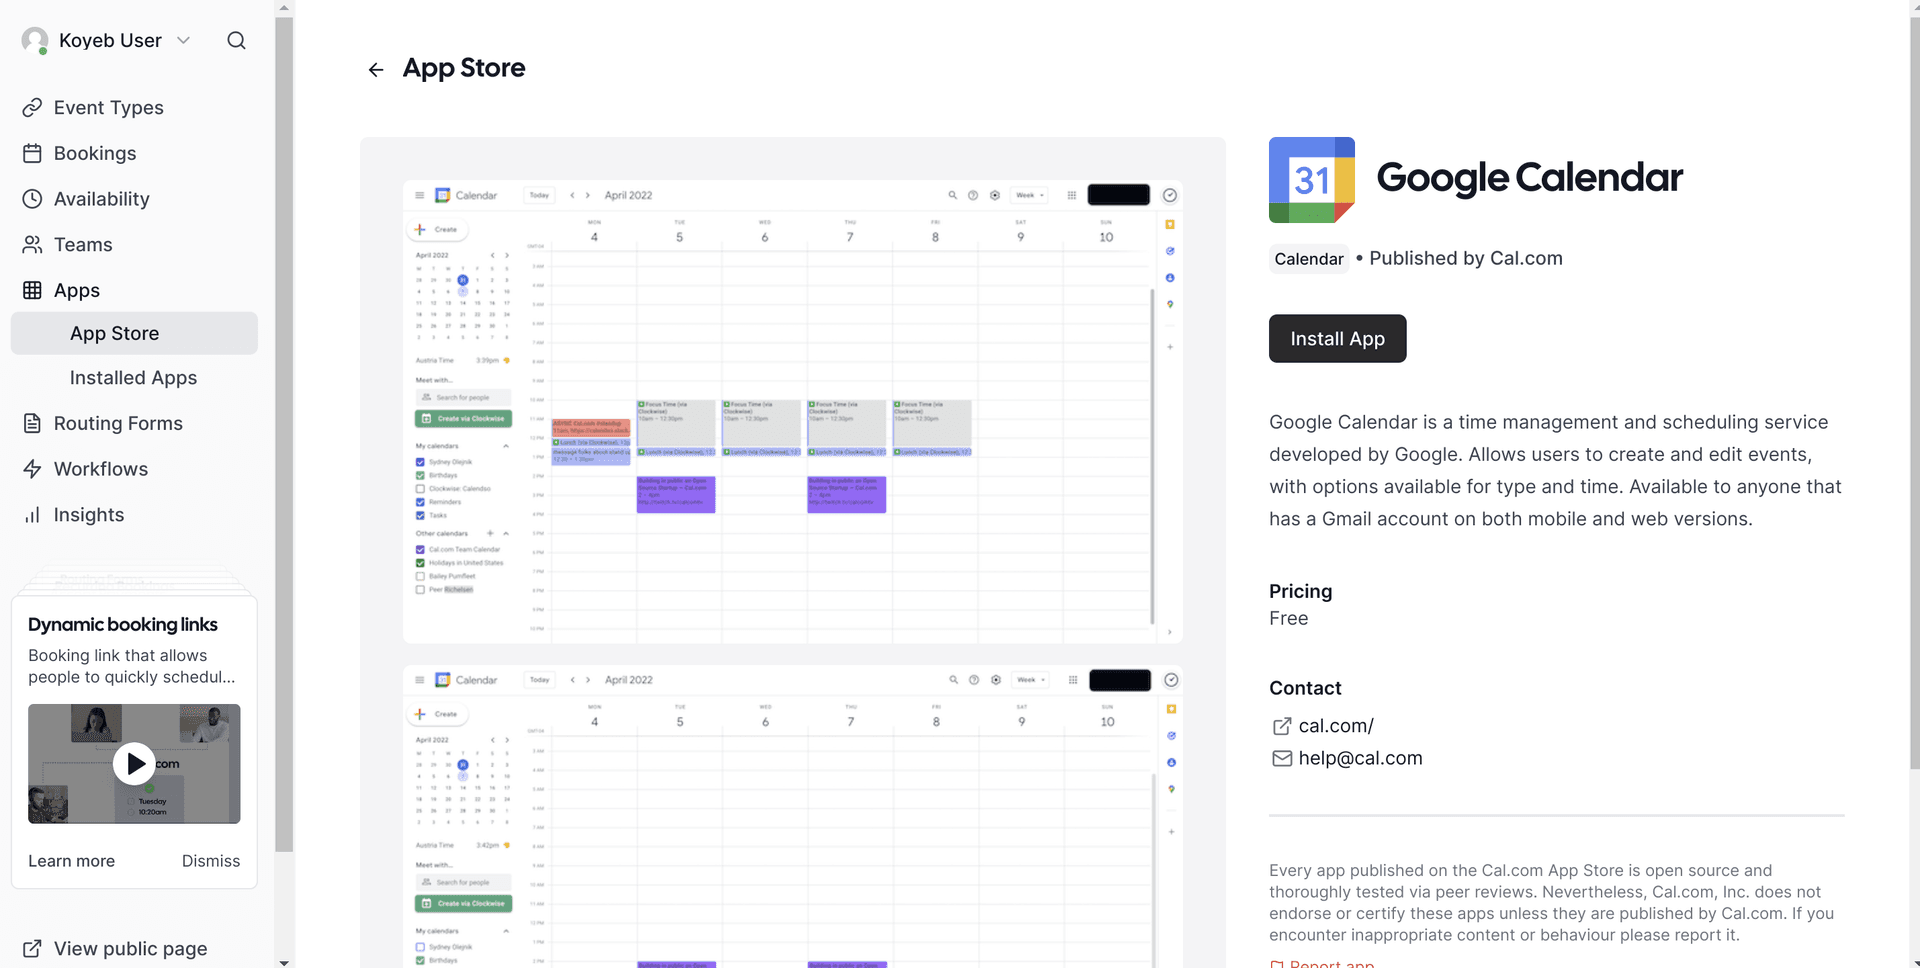Image resolution: width=1920 pixels, height=968 pixels.
Task: Click the Apps grid icon
Action: pos(32,290)
